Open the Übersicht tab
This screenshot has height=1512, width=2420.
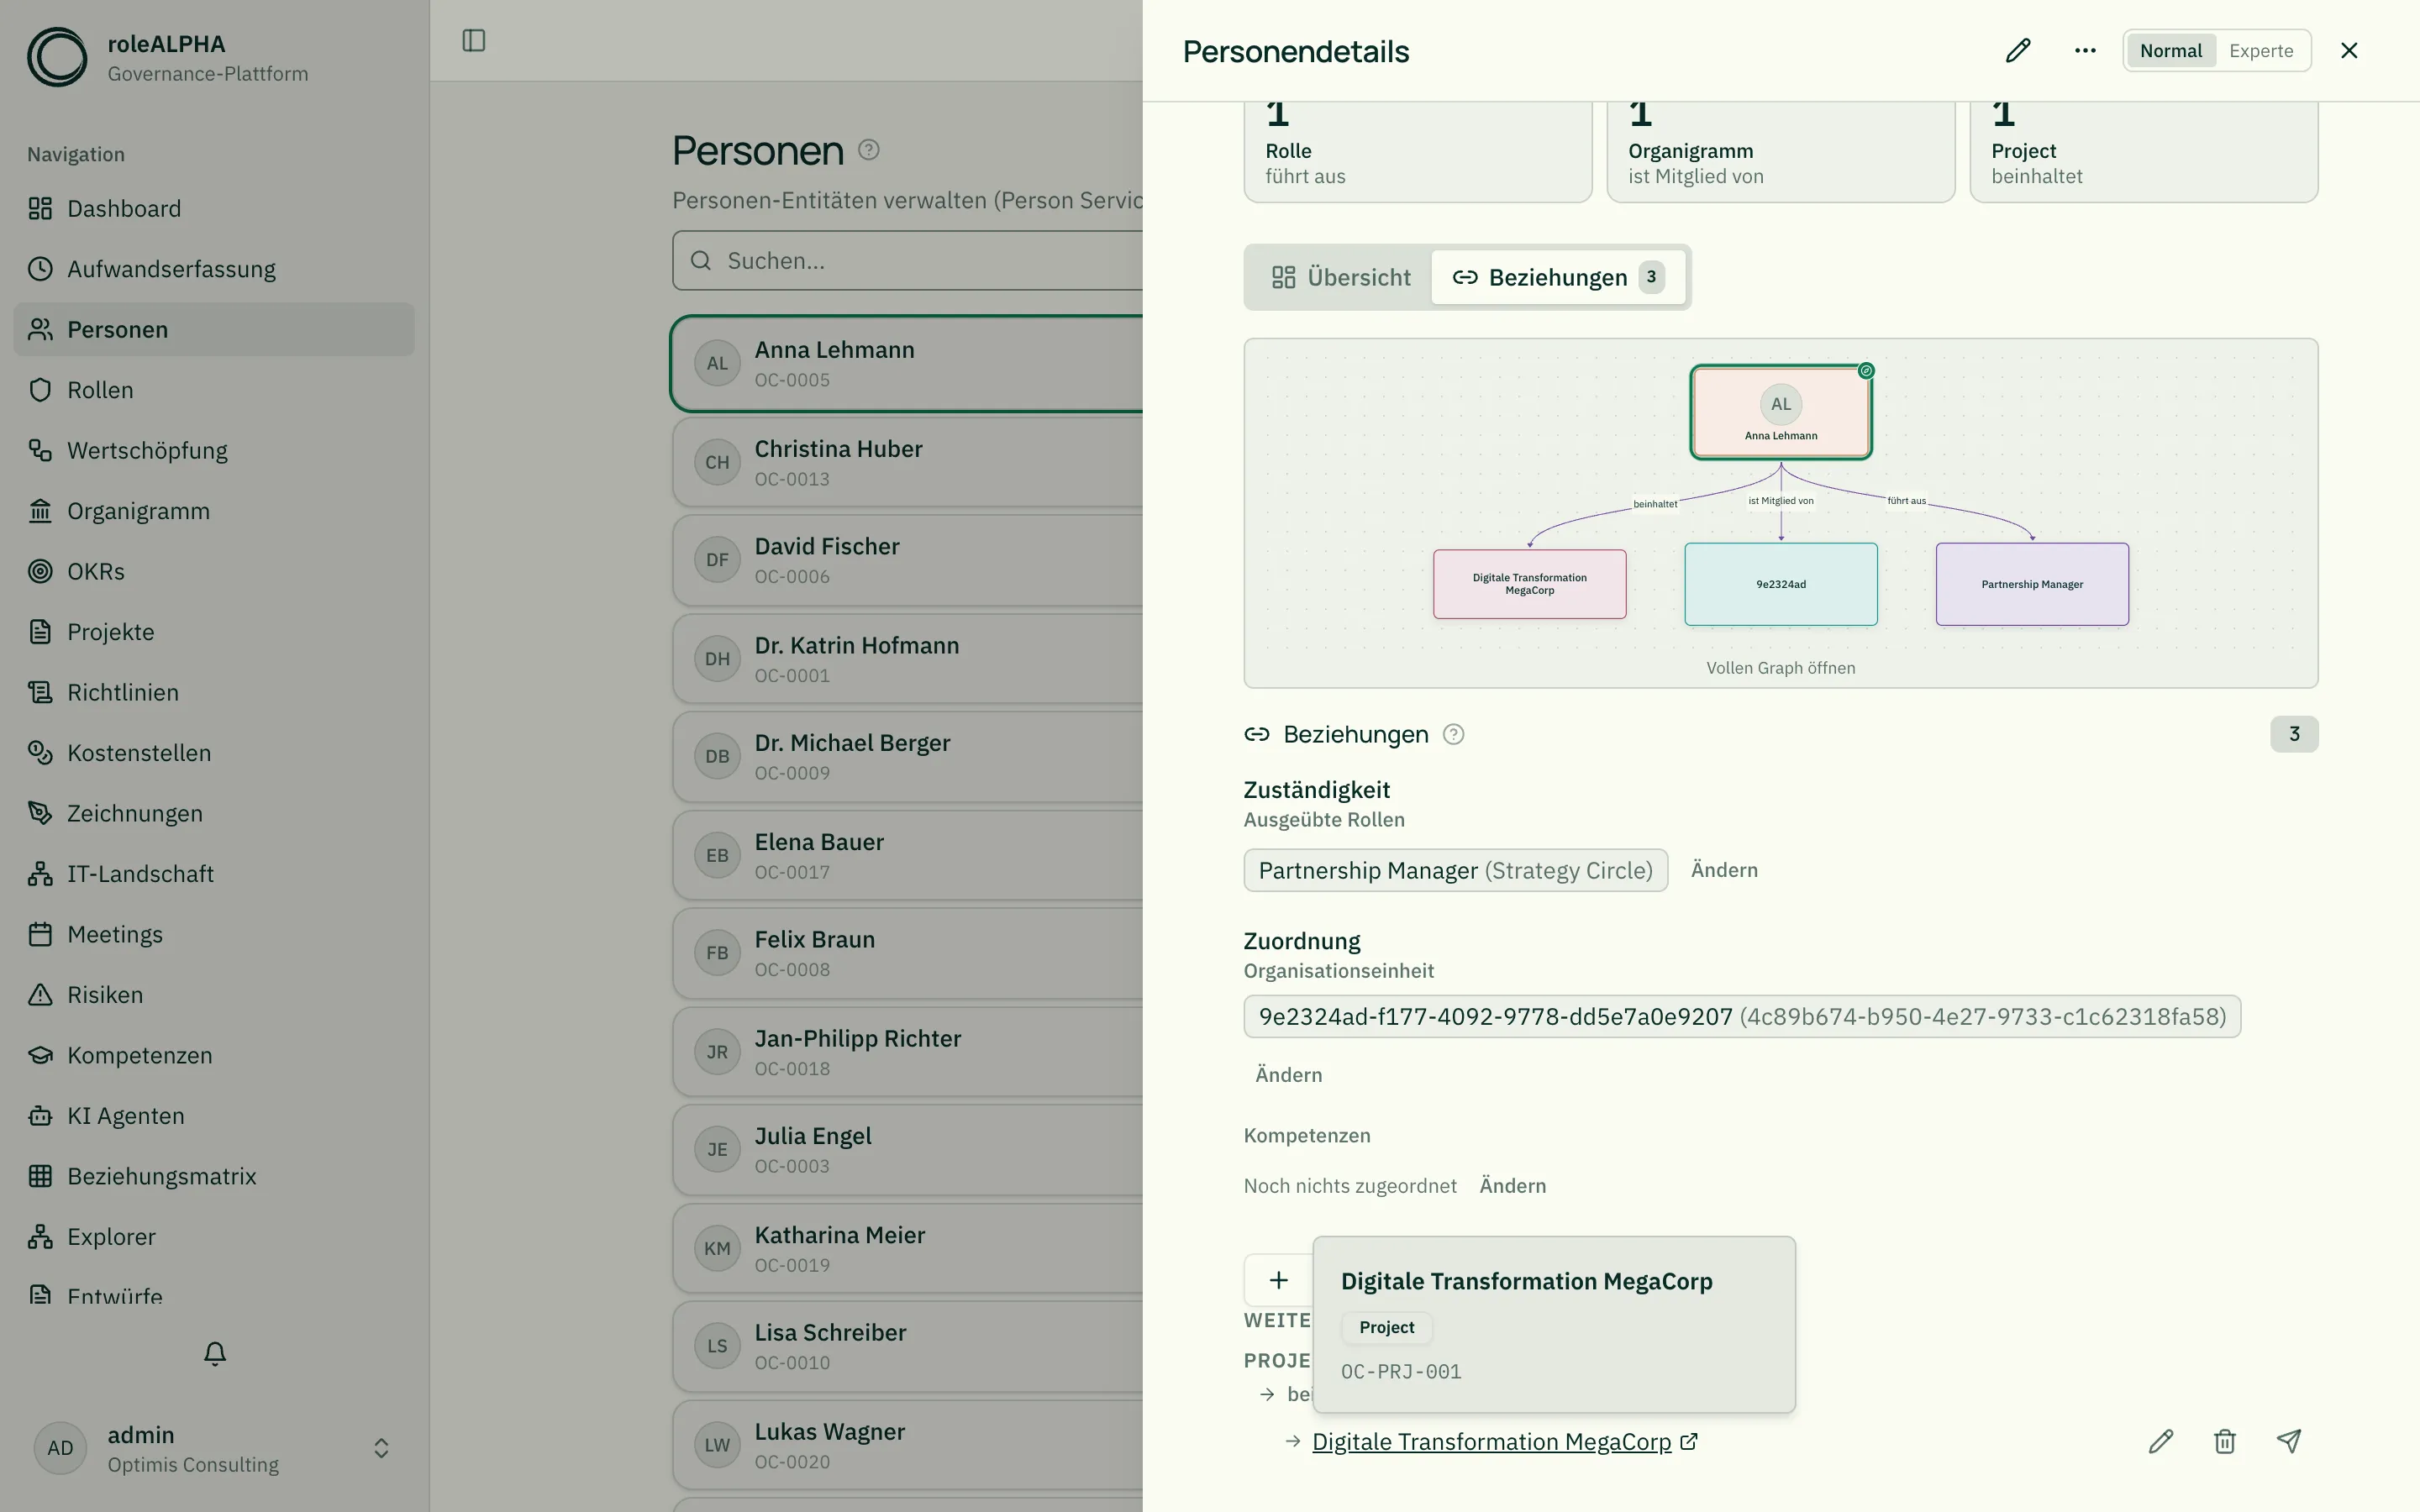coord(1340,277)
